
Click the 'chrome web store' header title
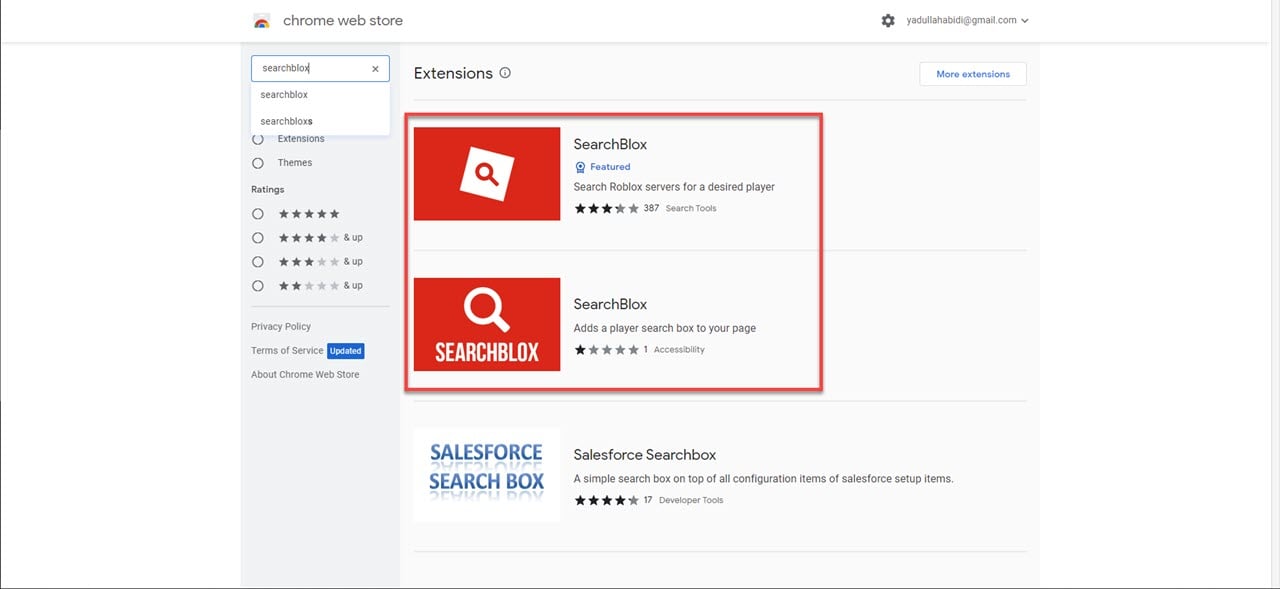pyautogui.click(x=343, y=20)
